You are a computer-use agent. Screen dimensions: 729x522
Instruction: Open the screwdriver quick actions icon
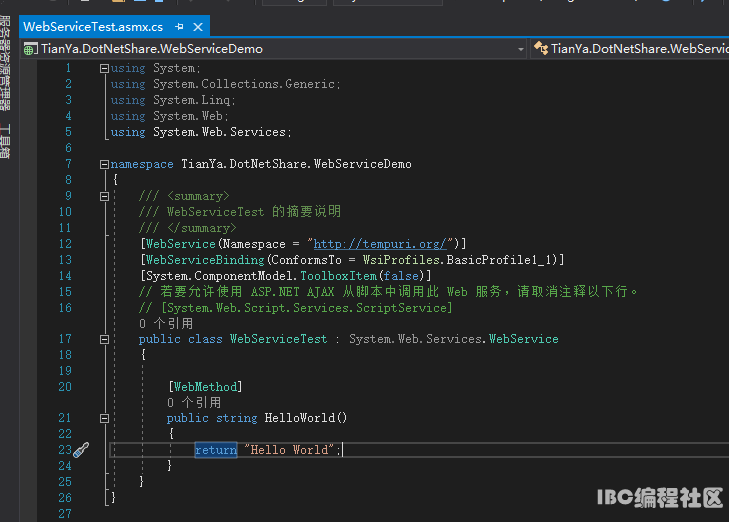coord(81,449)
